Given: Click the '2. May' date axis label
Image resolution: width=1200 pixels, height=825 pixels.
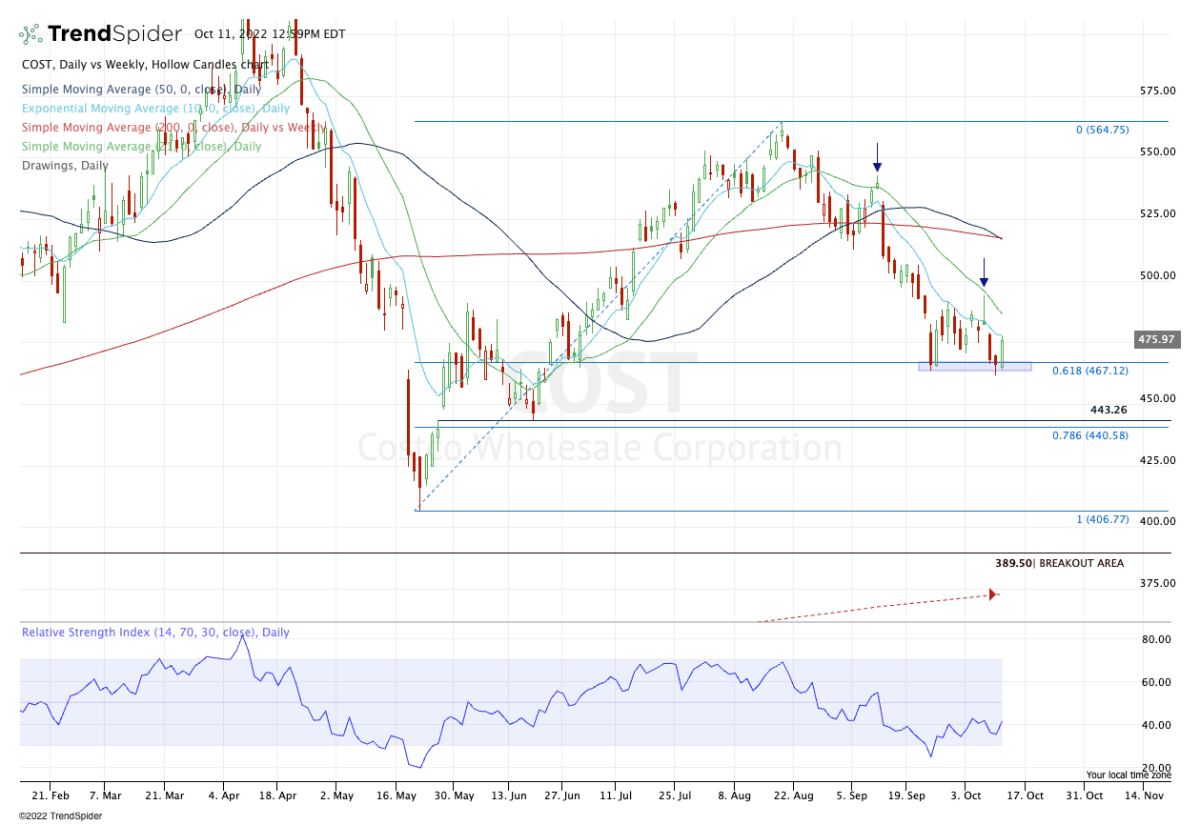Looking at the screenshot, I should coord(336,795).
